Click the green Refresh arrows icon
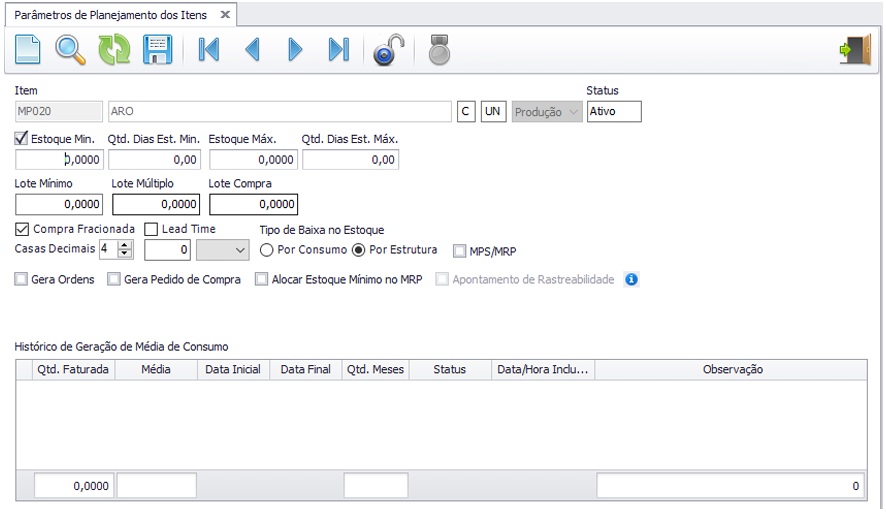This screenshot has height=518, width=886. 114,49
